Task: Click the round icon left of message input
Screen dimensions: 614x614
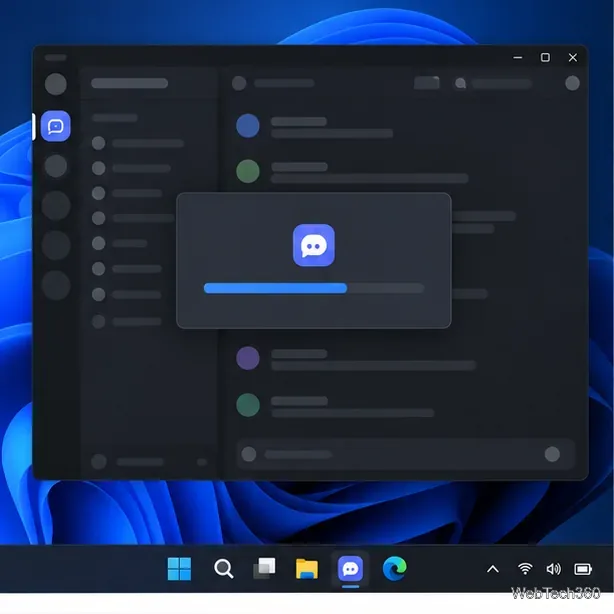Action: point(249,454)
